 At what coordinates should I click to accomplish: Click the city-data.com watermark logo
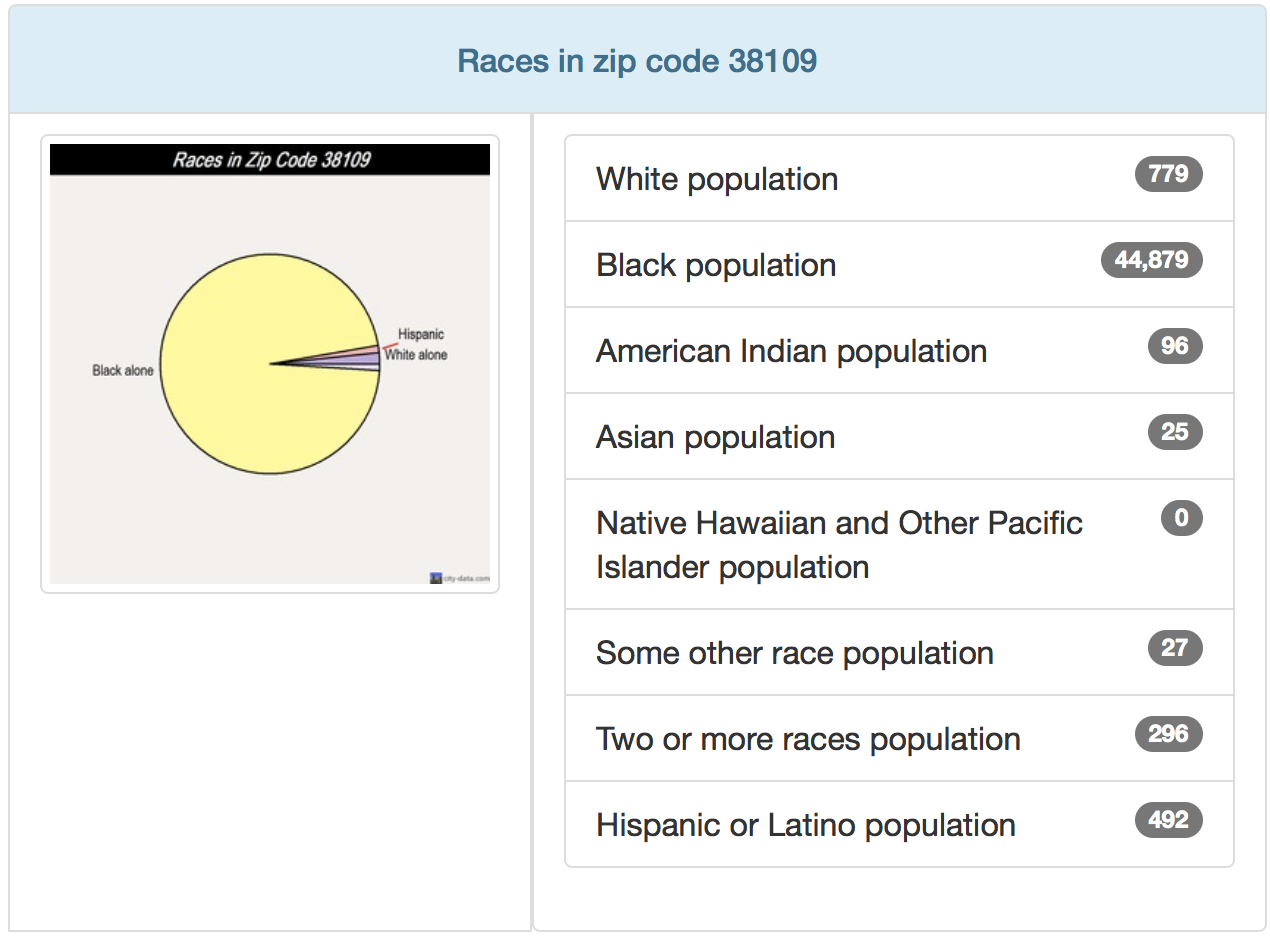point(461,578)
